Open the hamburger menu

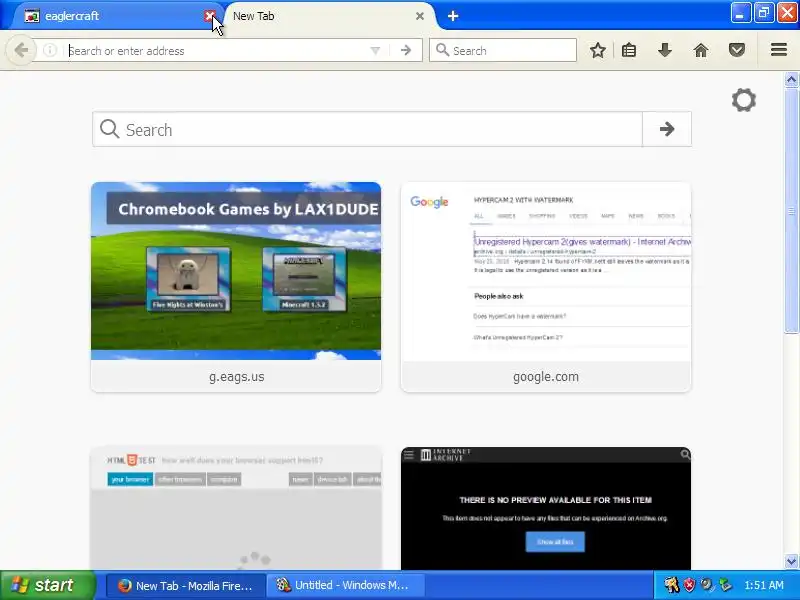coord(779,50)
